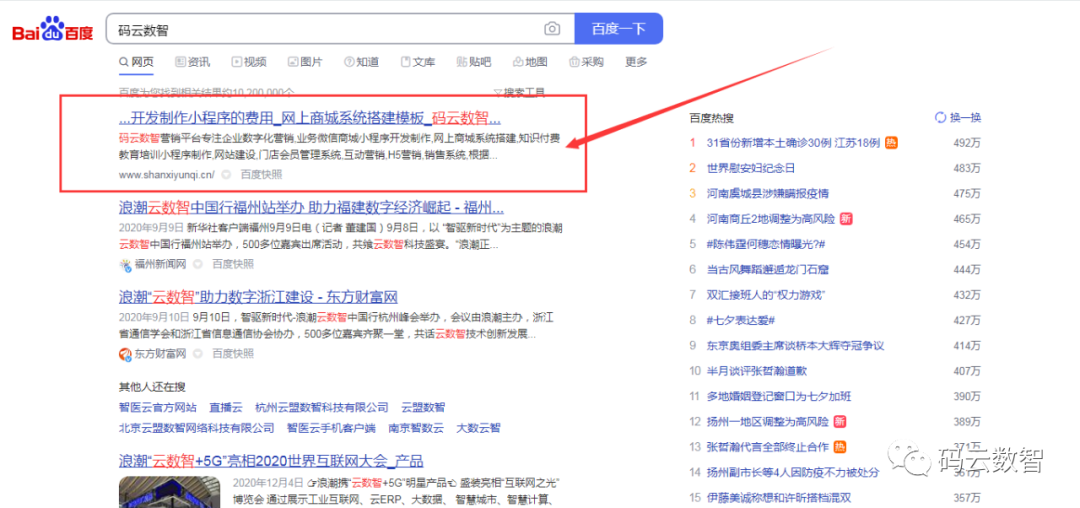Click the 换一换 refresh icon
Screen dimensions: 1080x508
[940, 118]
